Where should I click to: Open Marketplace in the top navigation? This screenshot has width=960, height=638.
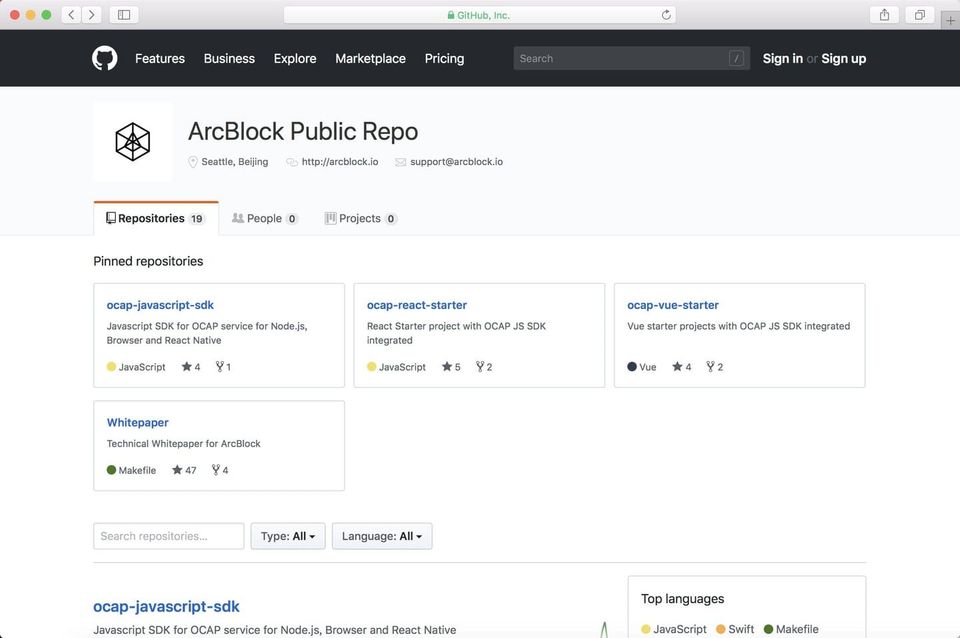tap(370, 58)
